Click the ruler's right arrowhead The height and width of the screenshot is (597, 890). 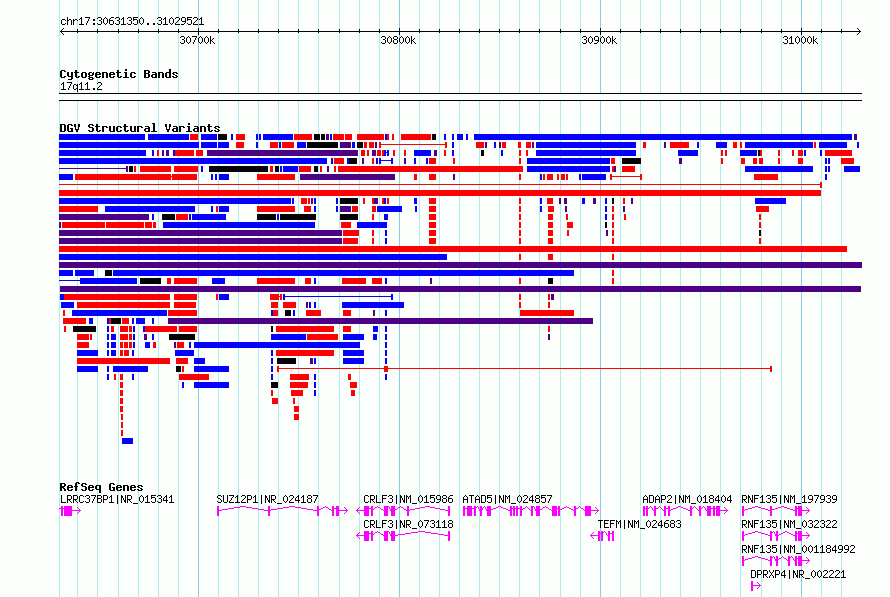[x=859, y=32]
